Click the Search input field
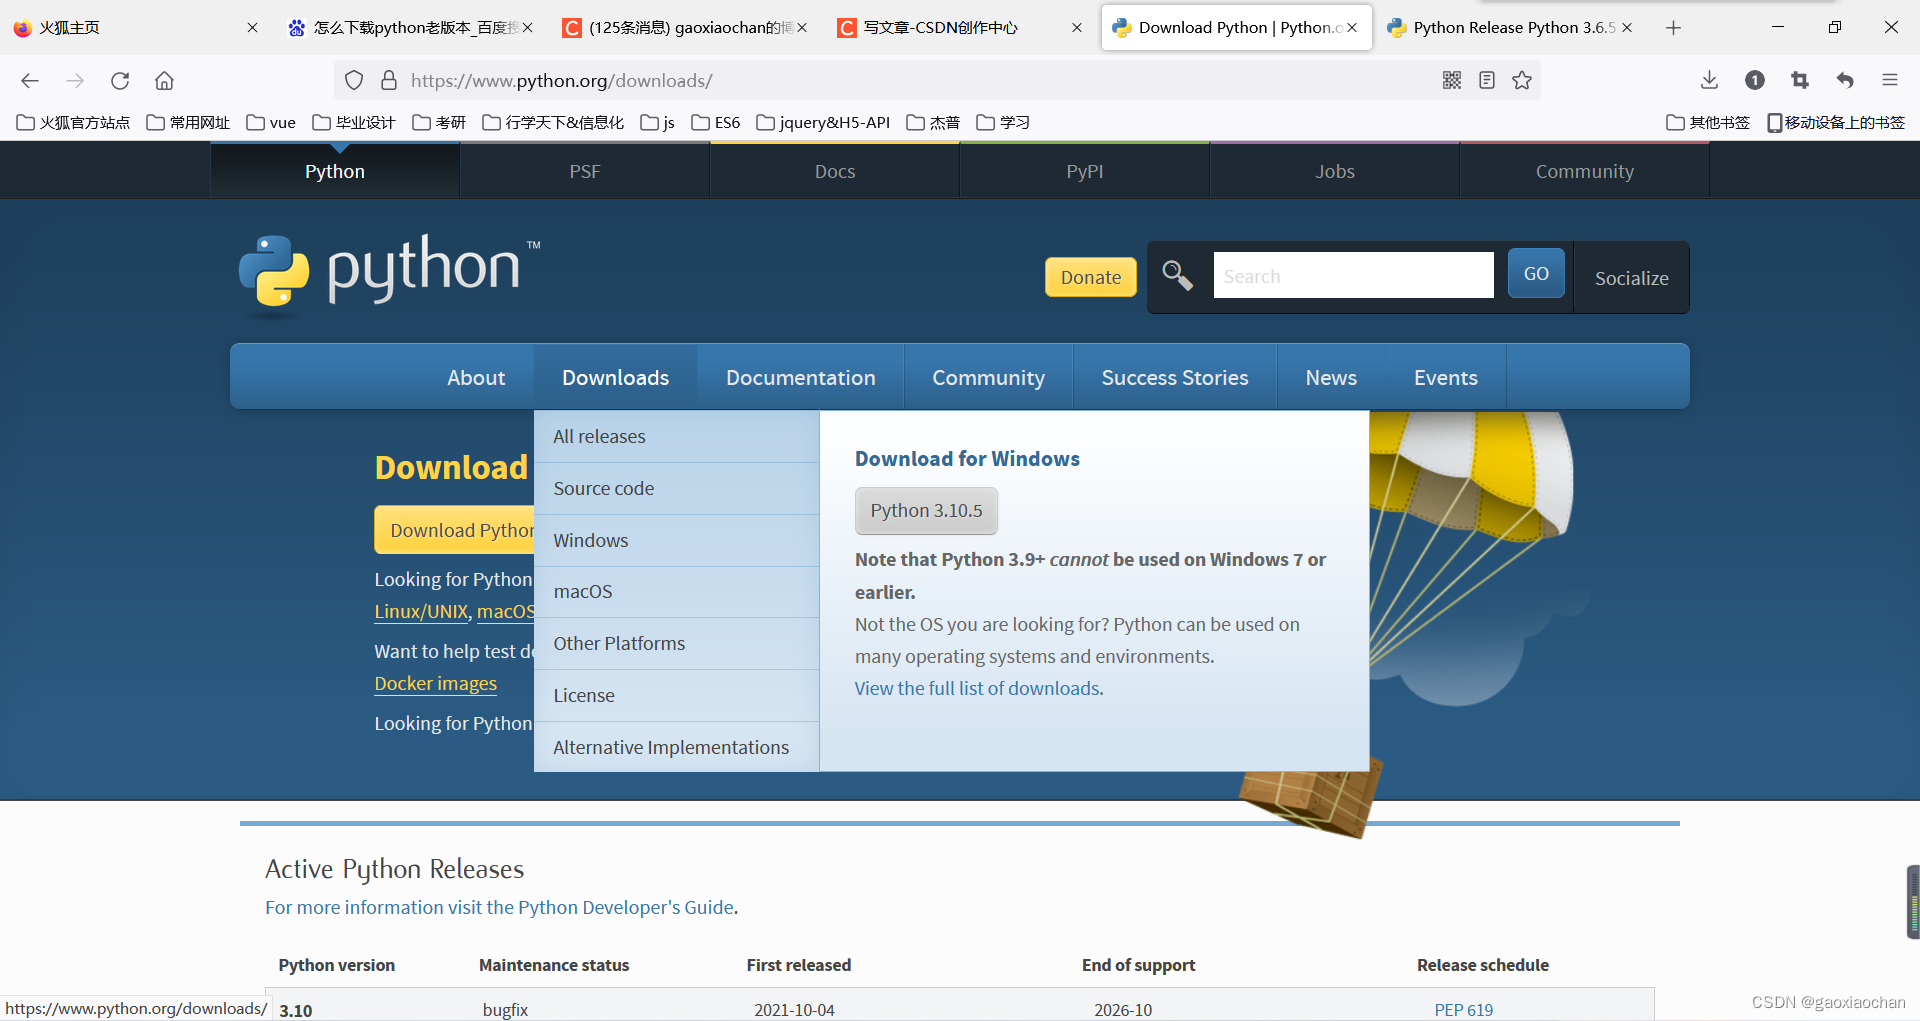This screenshot has width=1920, height=1021. [1353, 275]
